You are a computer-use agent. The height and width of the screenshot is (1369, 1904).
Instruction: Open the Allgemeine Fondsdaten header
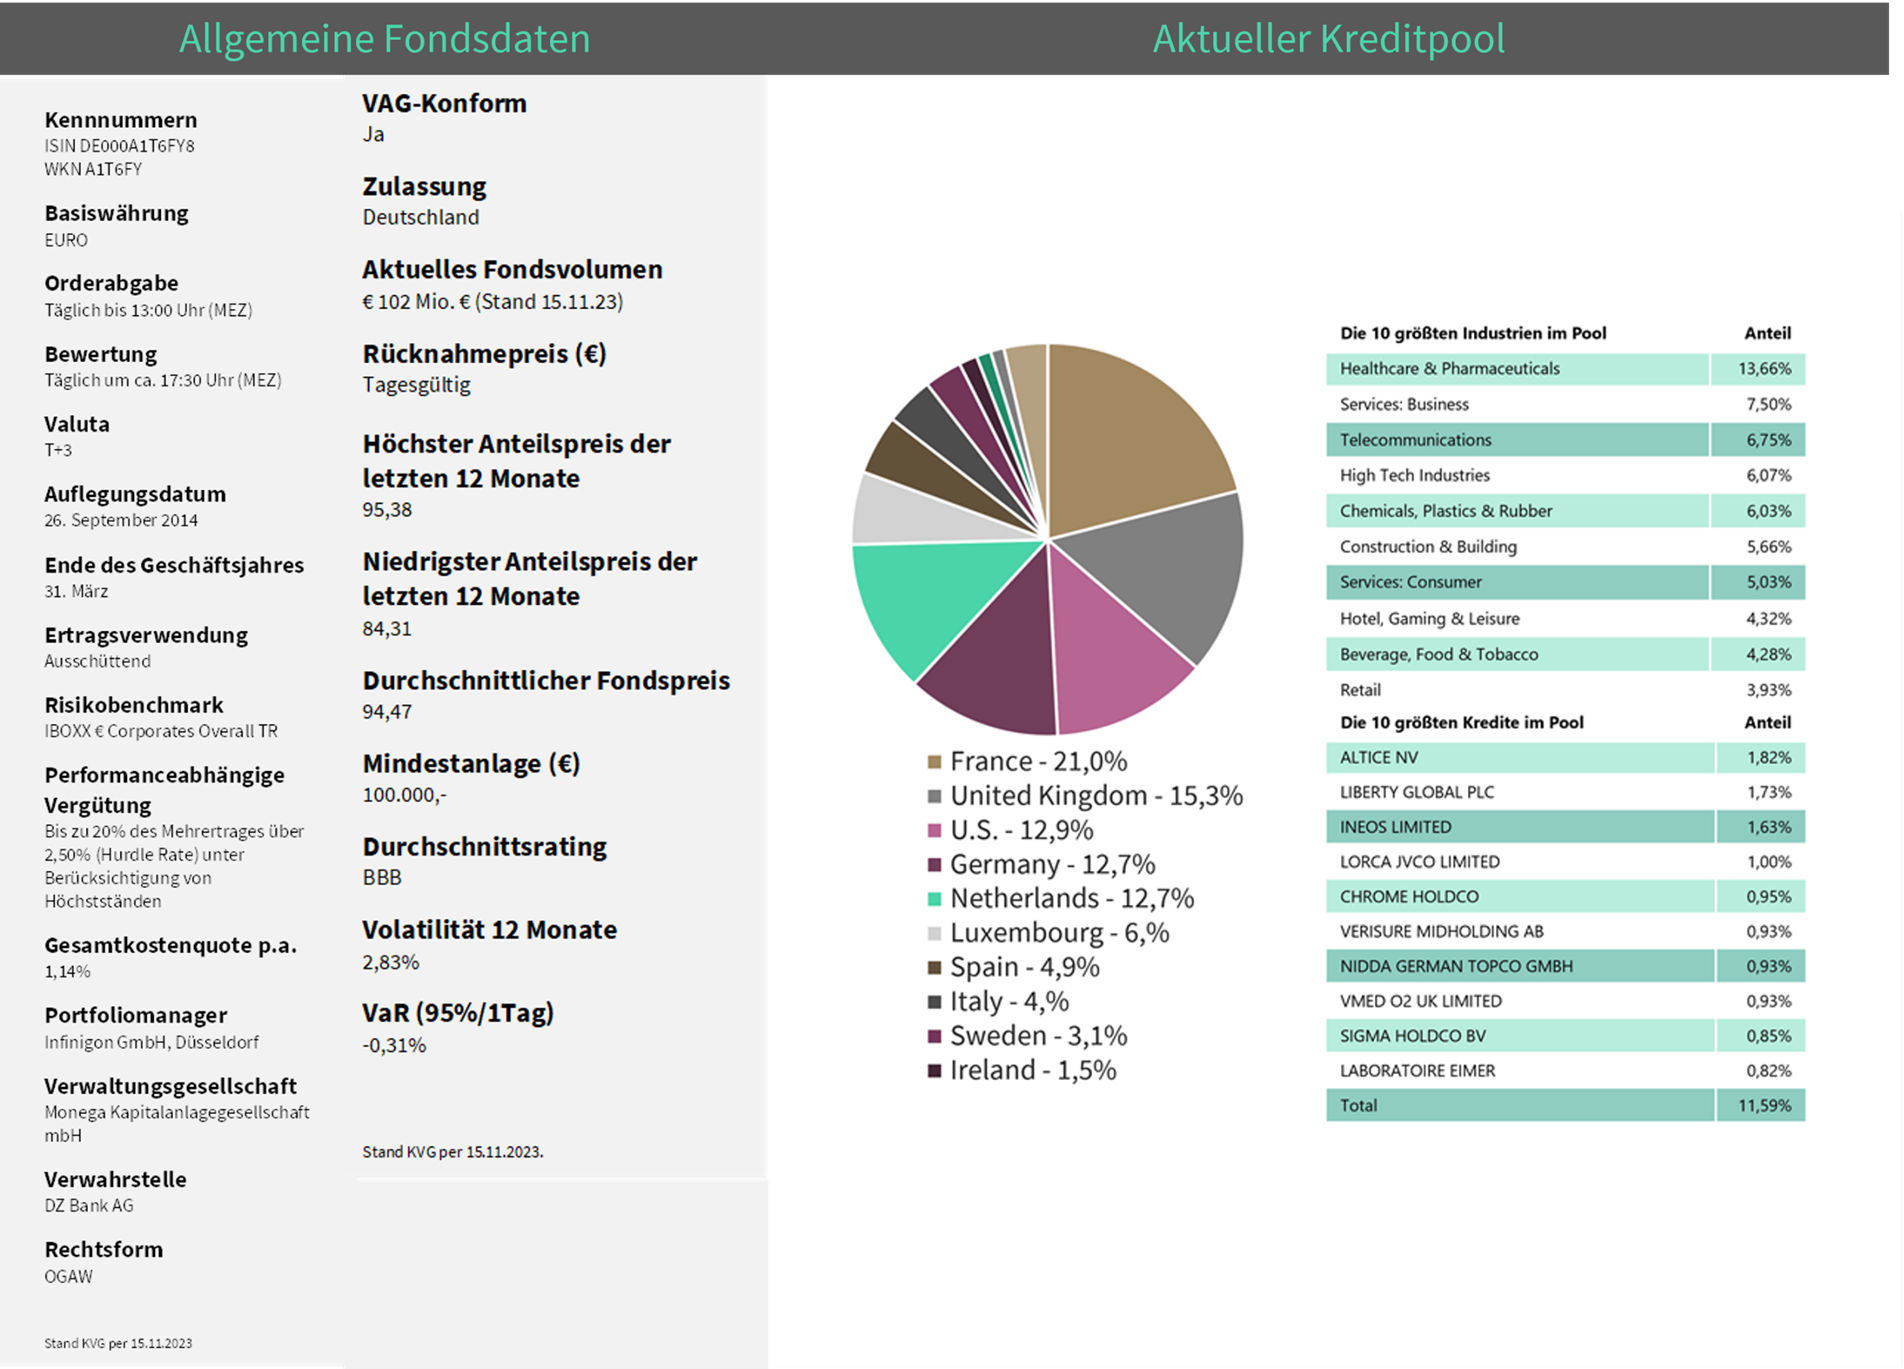[x=384, y=39]
